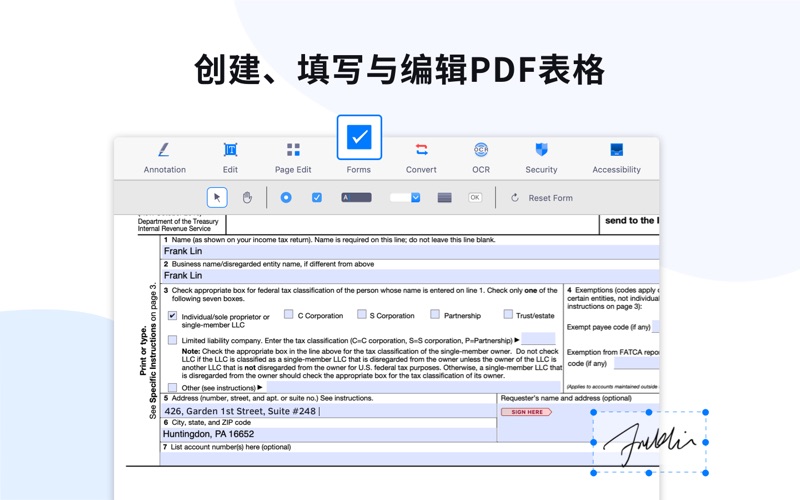Viewport: 800px width, 500px height.
Task: Insert a list box form field
Action: point(444,197)
